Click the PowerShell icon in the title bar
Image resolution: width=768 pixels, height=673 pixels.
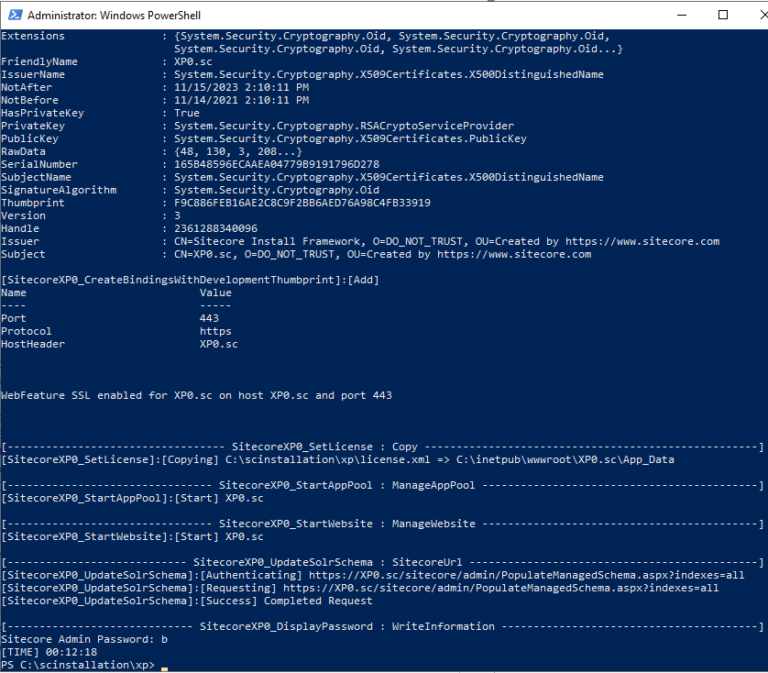(13, 15)
